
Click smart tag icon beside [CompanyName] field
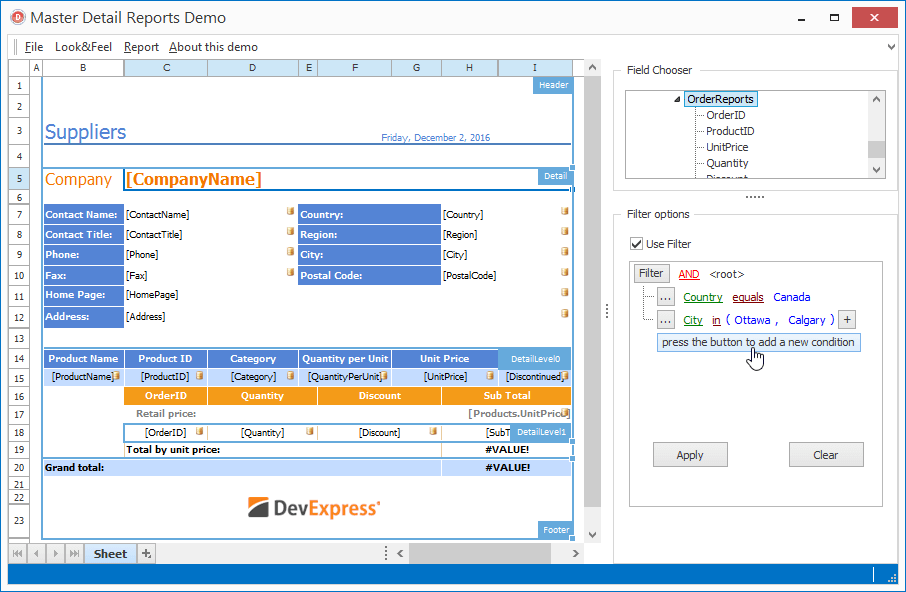click(571, 168)
